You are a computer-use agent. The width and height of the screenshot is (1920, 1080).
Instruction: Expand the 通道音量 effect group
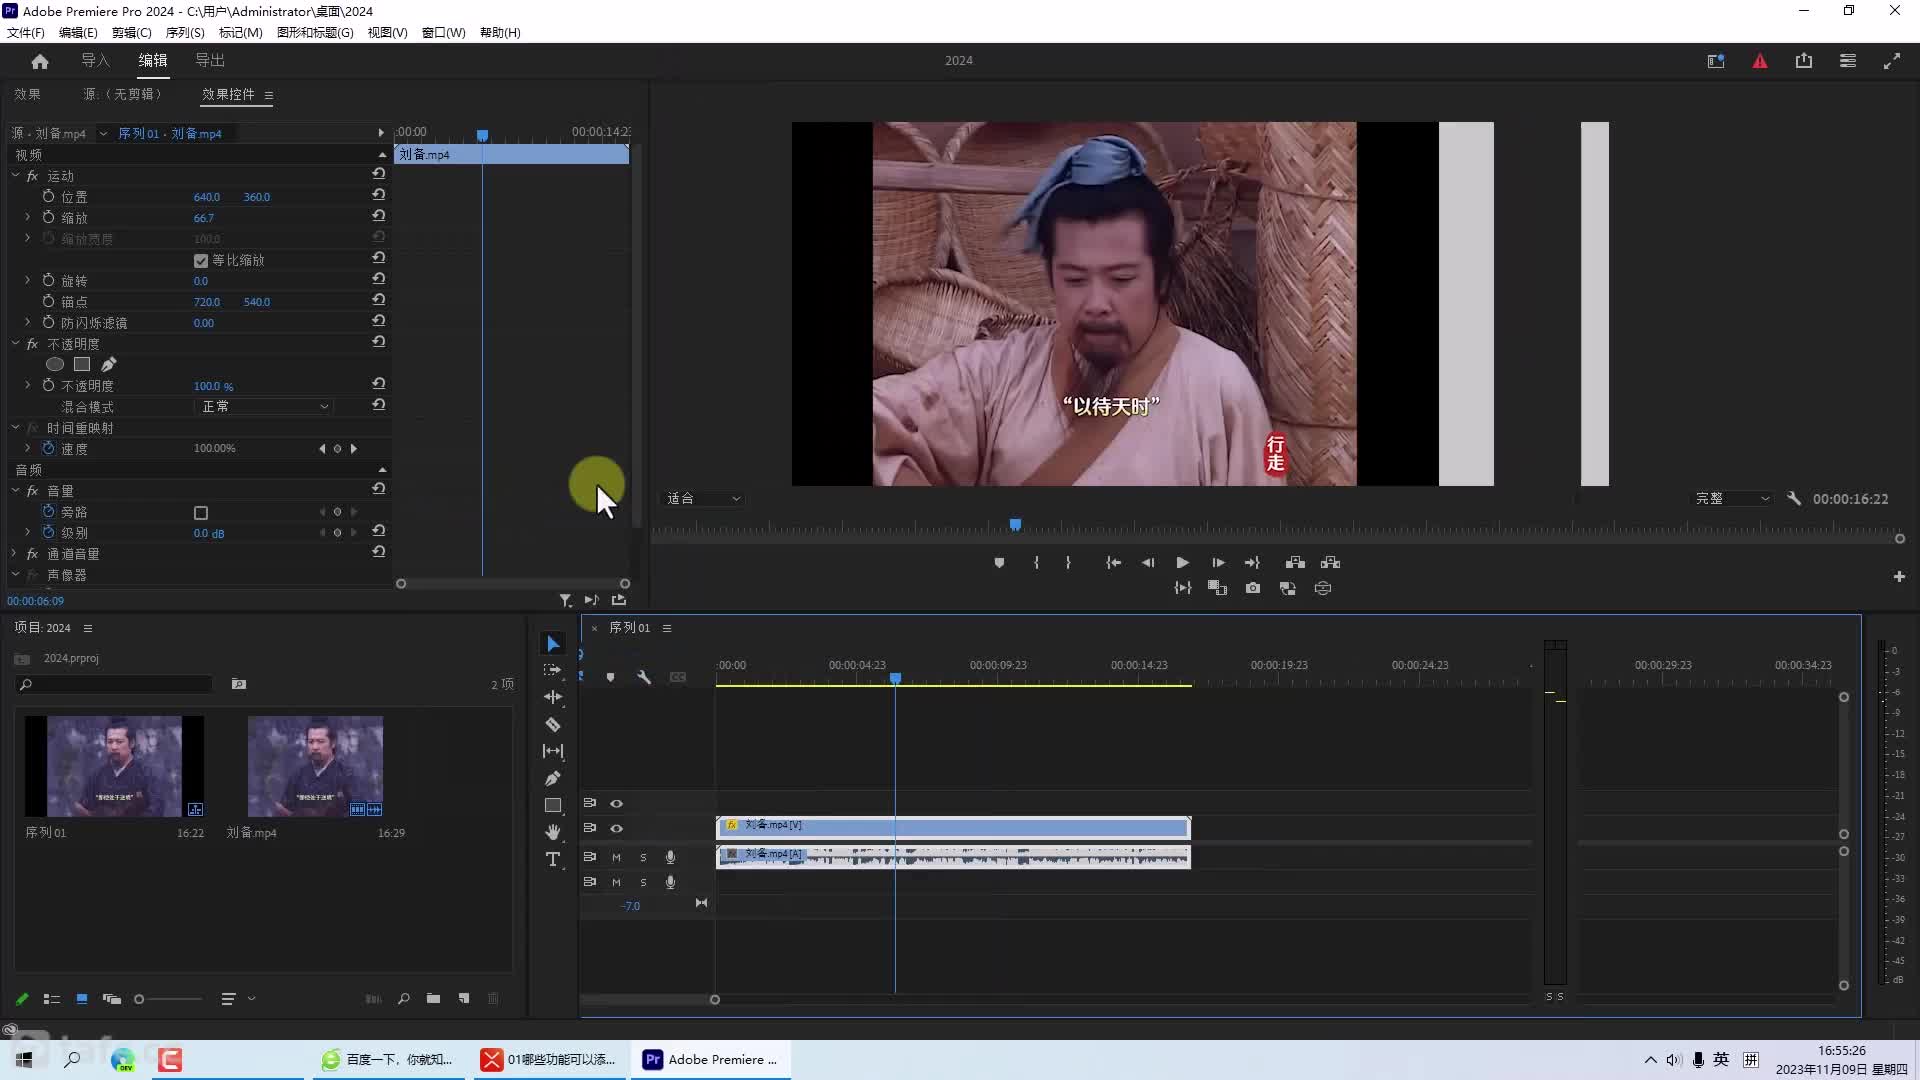point(15,553)
